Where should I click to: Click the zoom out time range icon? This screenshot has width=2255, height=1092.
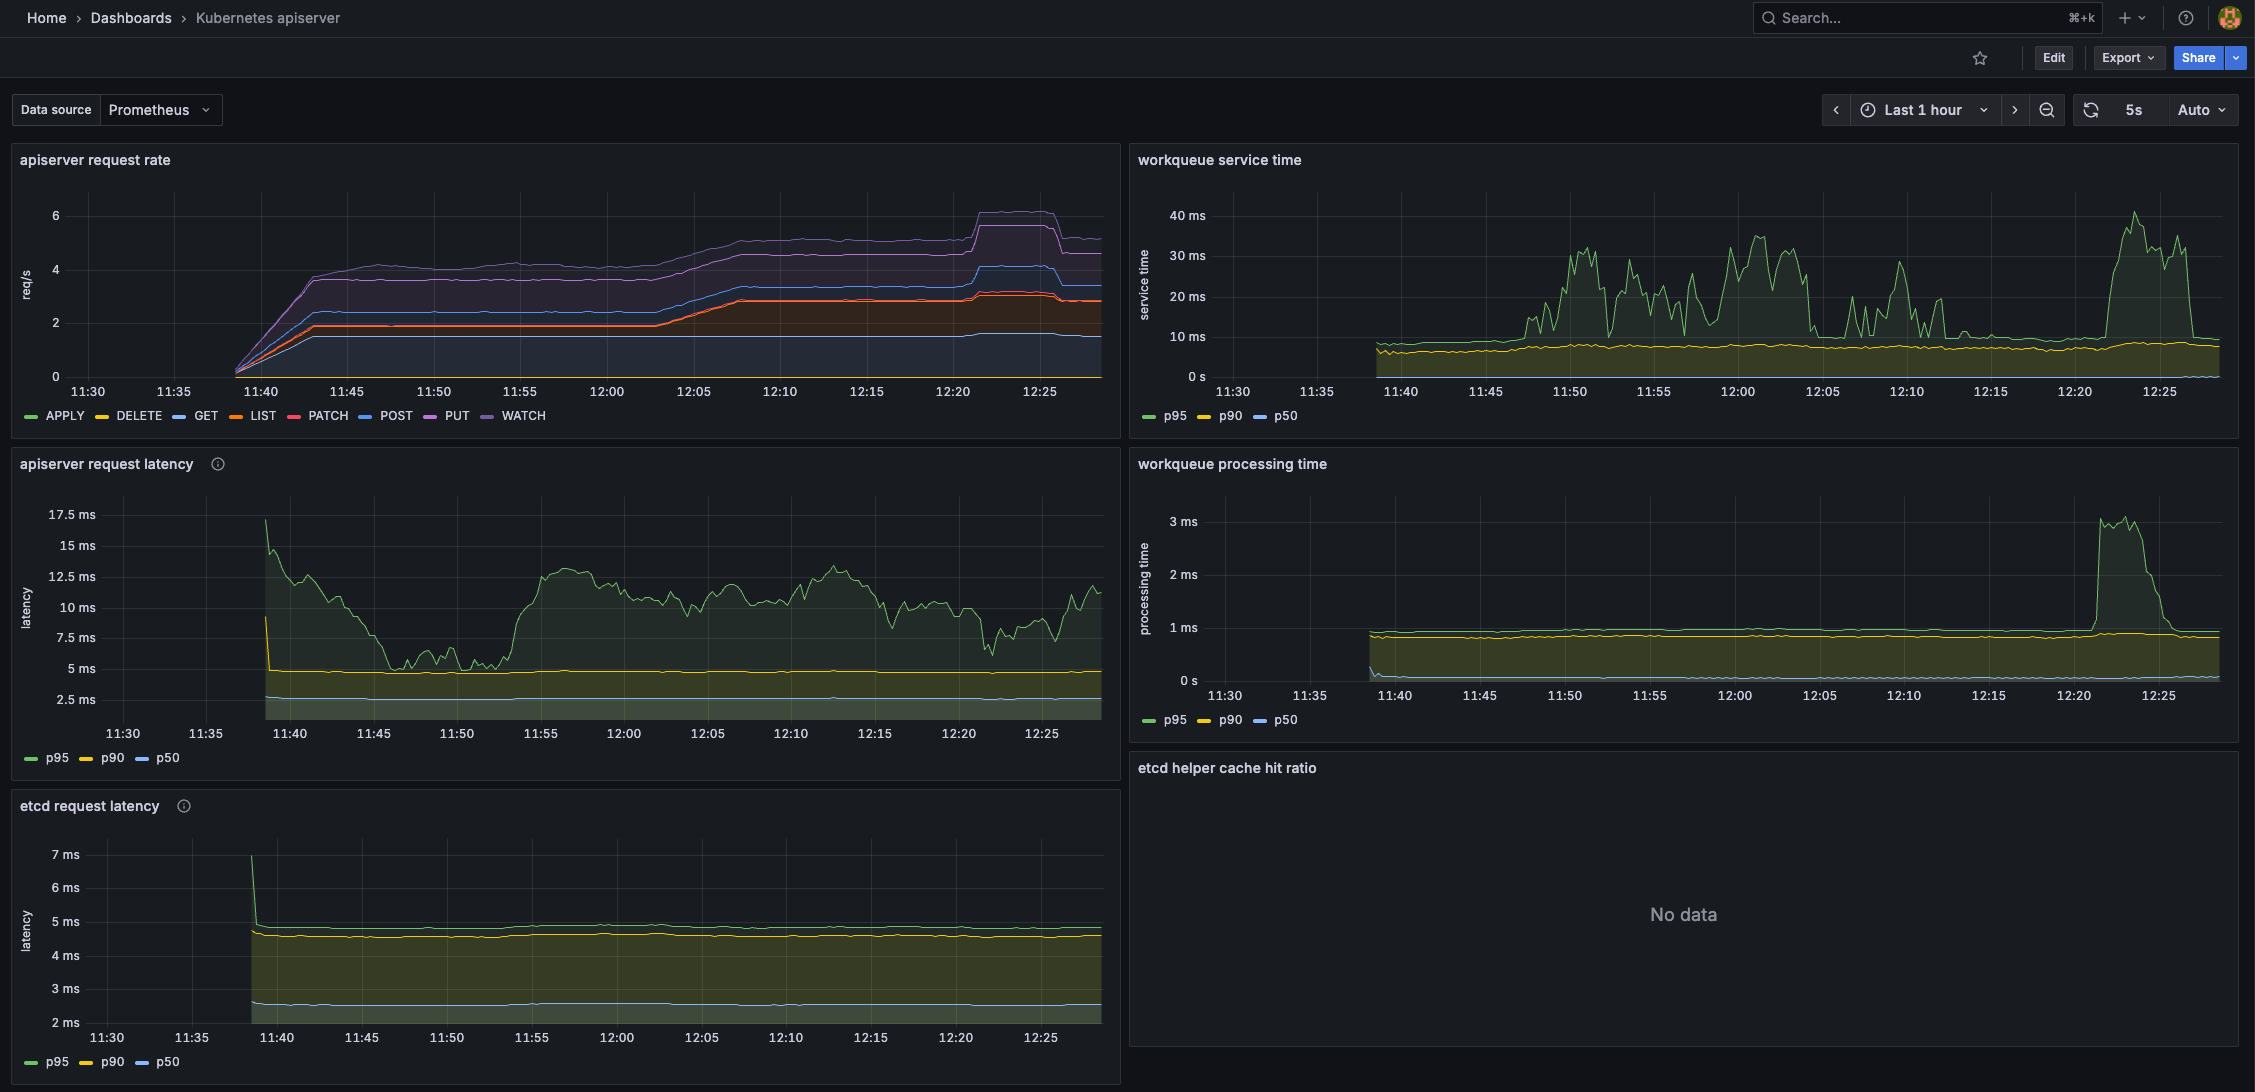[x=2047, y=110]
